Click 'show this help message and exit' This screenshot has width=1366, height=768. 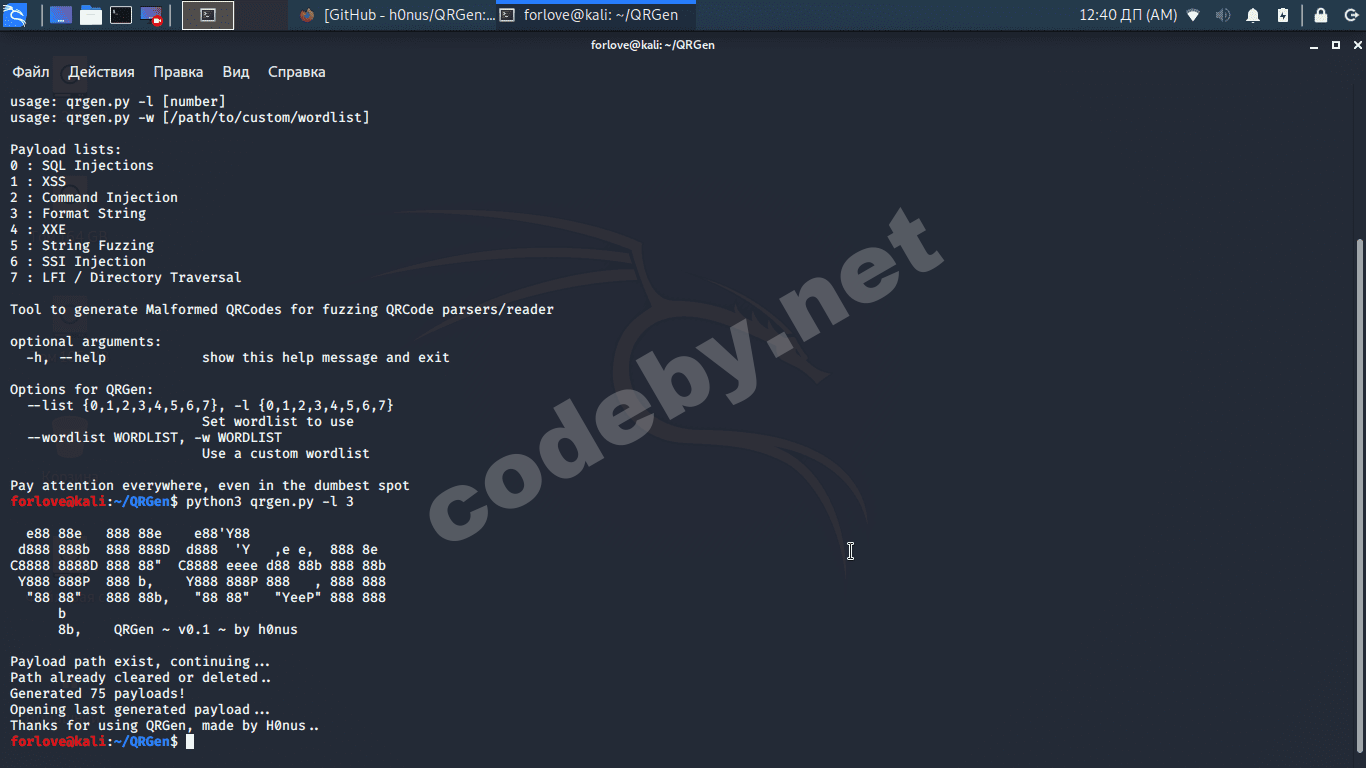tap(326, 358)
